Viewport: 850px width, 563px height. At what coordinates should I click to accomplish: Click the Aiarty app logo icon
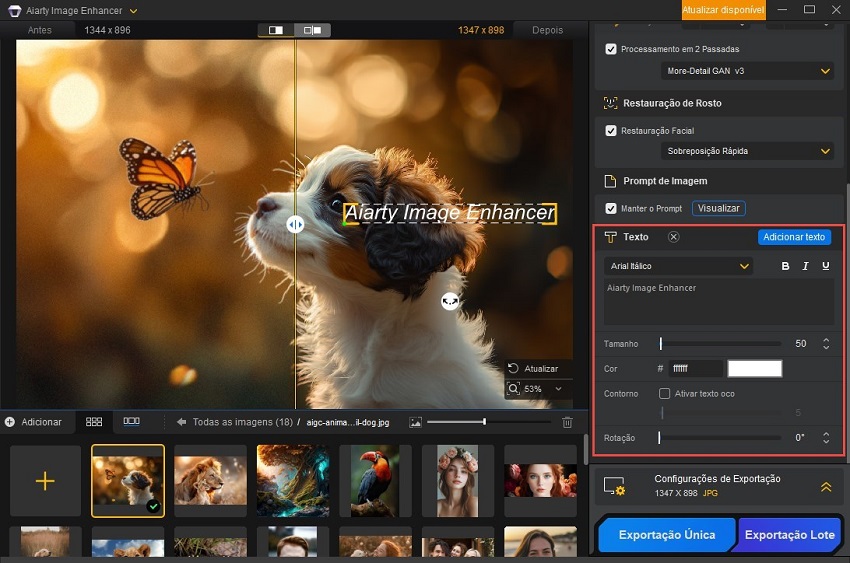pos(15,10)
